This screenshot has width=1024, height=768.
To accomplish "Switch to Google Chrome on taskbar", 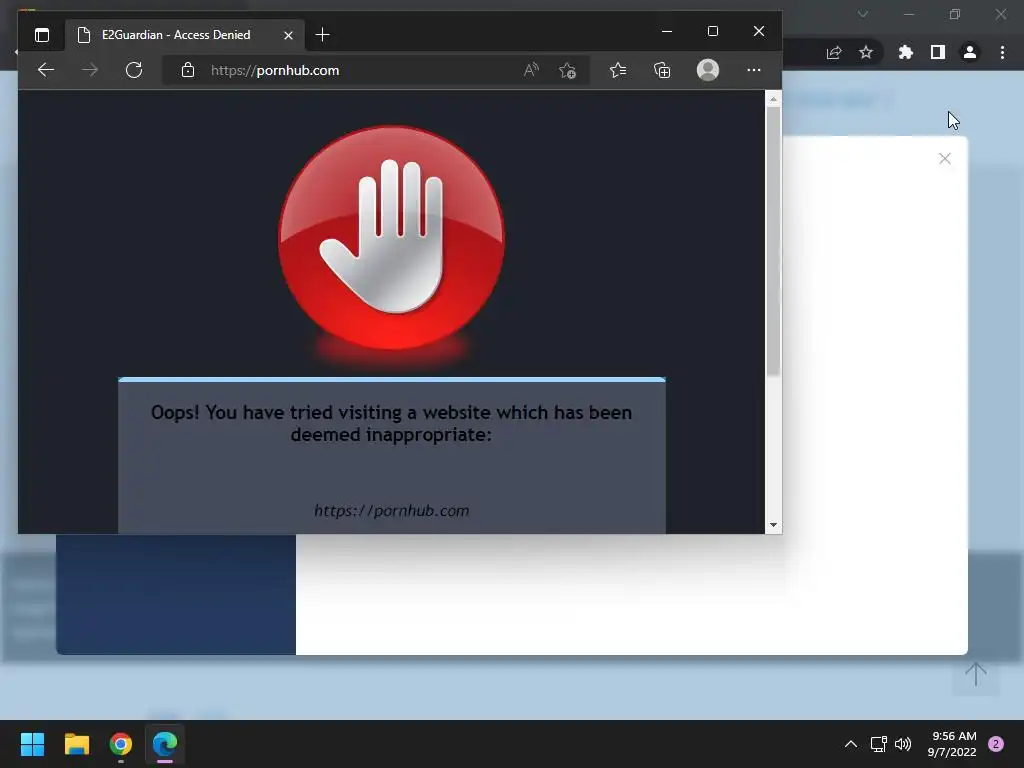I will point(121,744).
